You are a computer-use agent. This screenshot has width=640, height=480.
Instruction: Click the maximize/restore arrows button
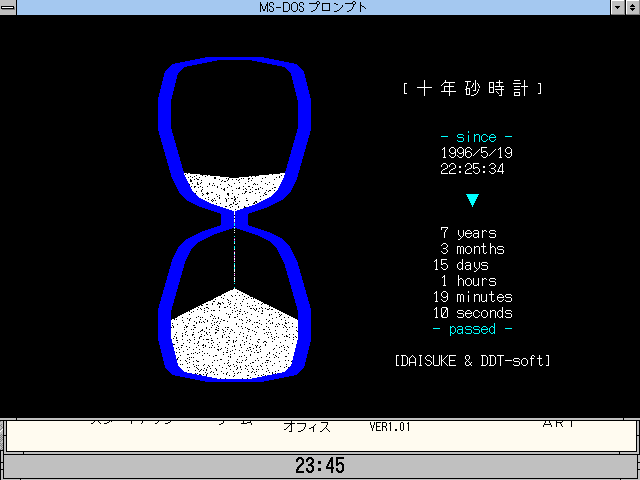(x=633, y=7)
